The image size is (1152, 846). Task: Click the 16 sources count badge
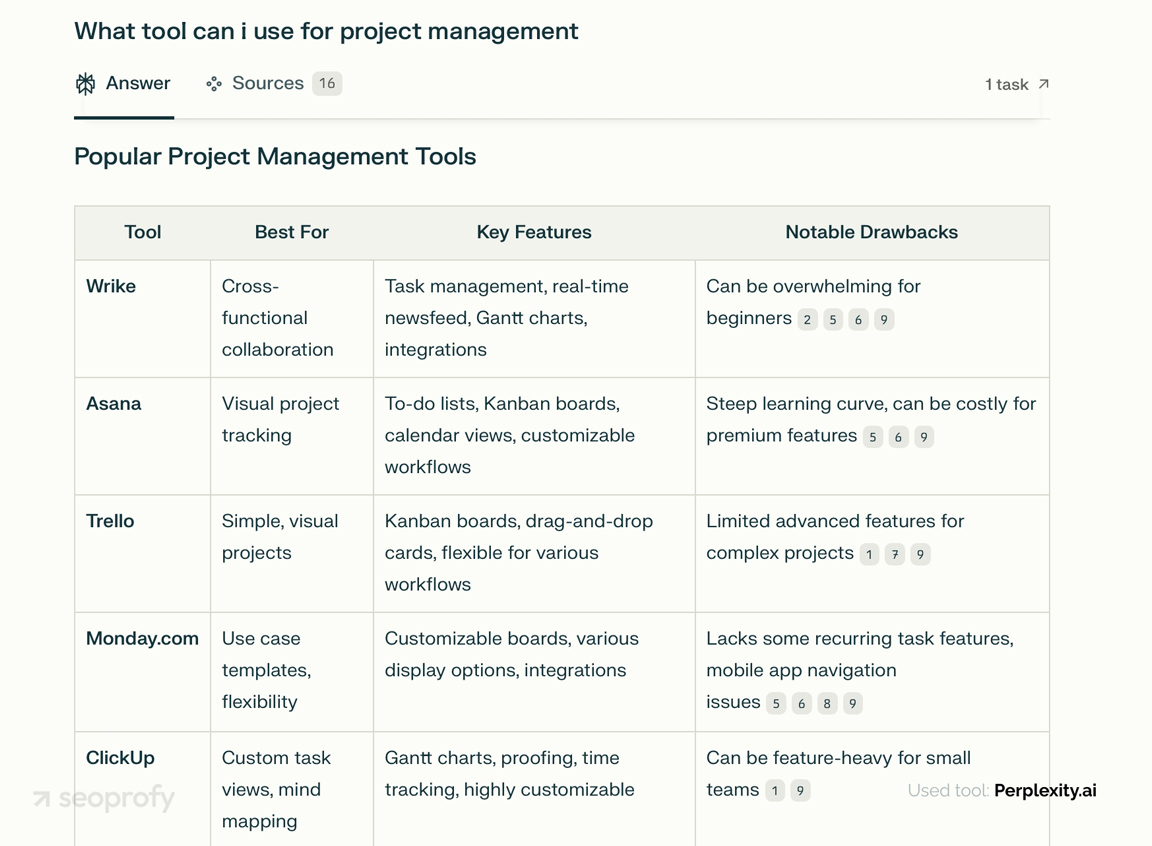tap(327, 84)
